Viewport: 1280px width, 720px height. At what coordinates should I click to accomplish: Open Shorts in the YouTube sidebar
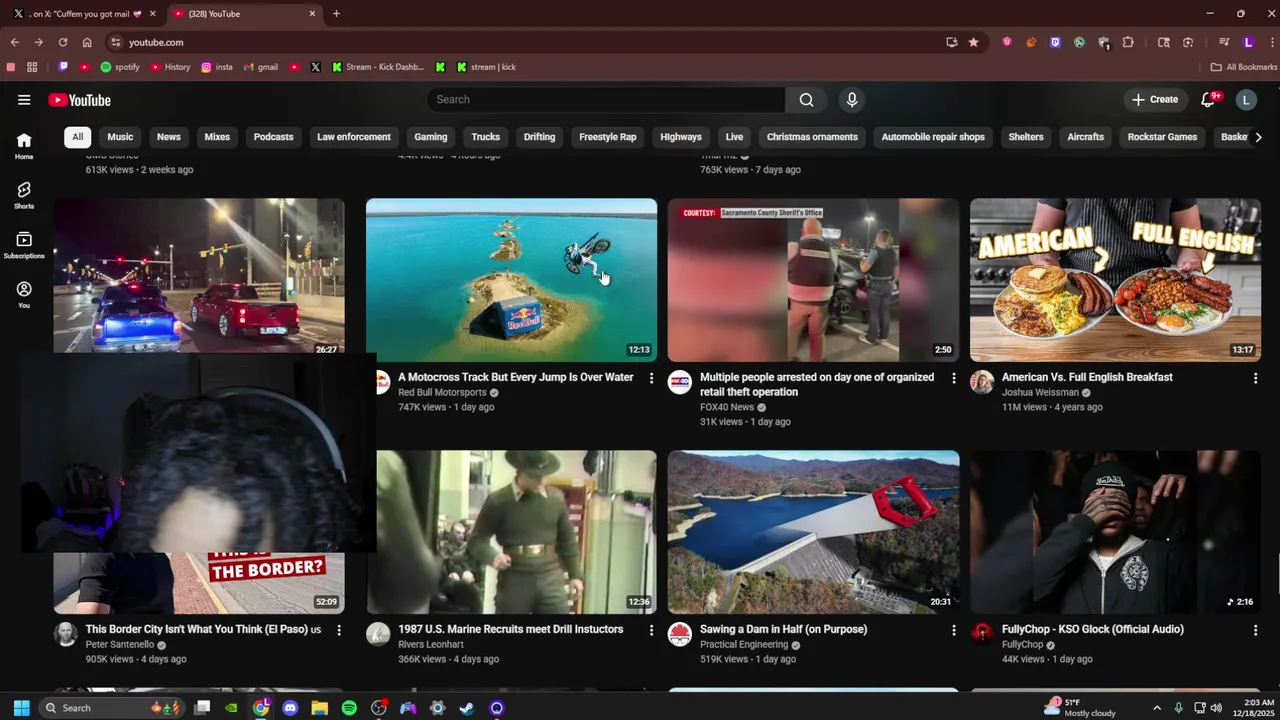[24, 195]
